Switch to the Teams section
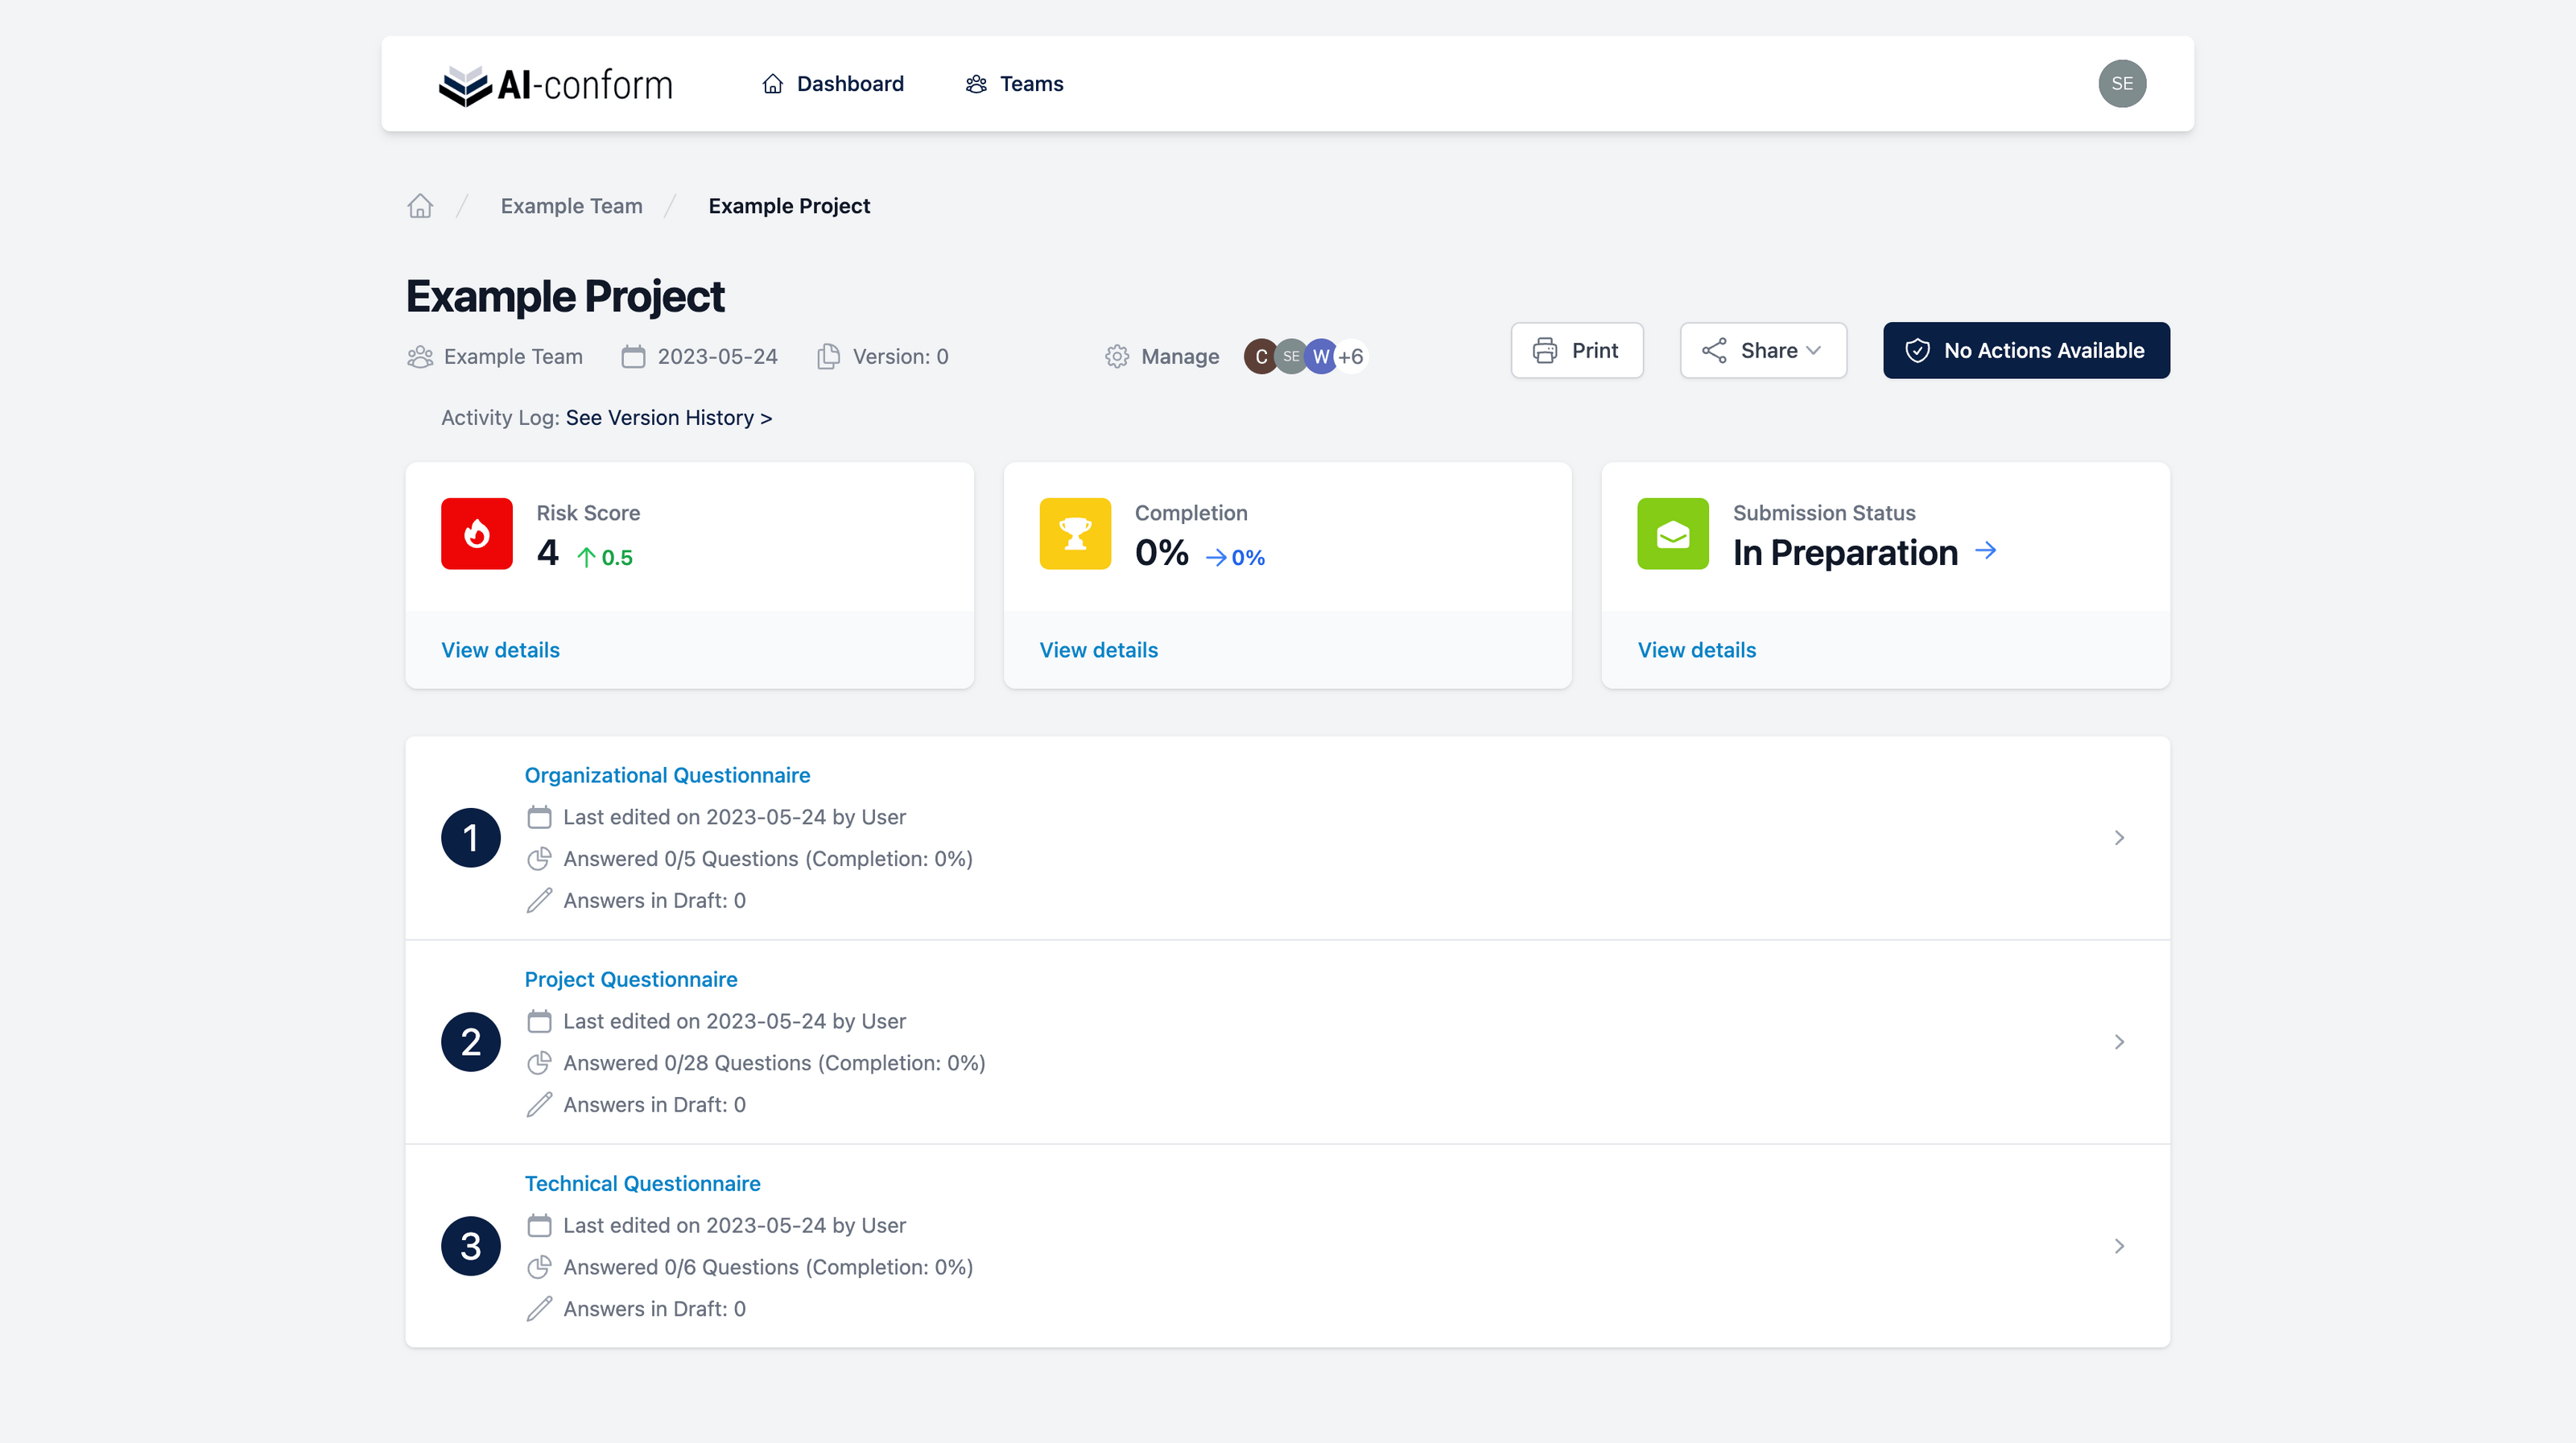This screenshot has height=1443, width=2576. (1014, 84)
